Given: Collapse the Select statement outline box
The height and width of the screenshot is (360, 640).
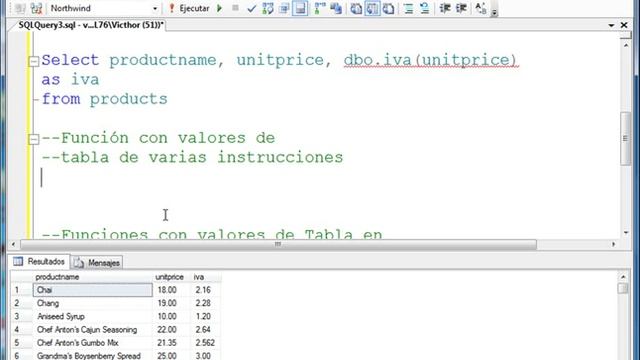Looking at the screenshot, I should pos(33,61).
